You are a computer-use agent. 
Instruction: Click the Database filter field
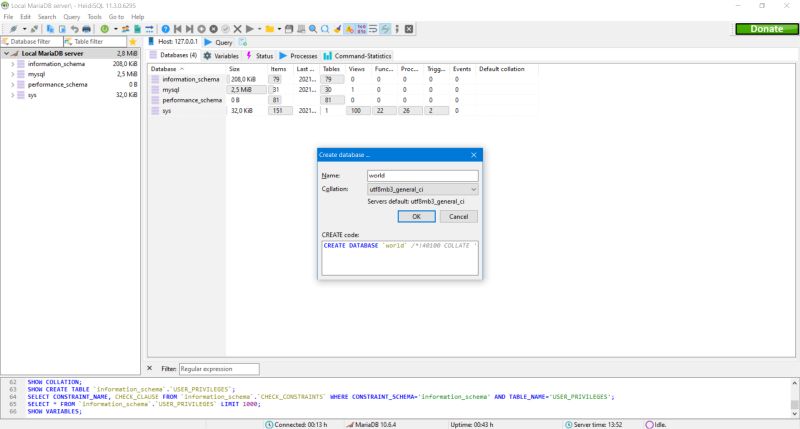[32, 42]
